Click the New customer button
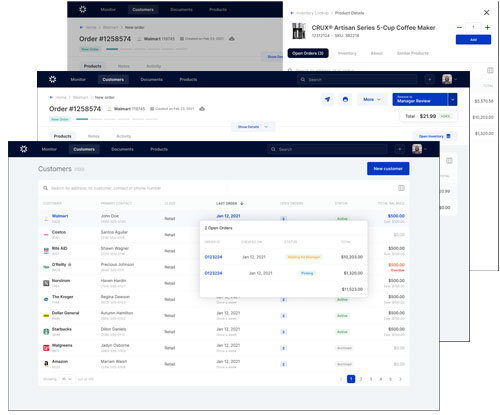This screenshot has width=500, height=415. click(x=388, y=169)
